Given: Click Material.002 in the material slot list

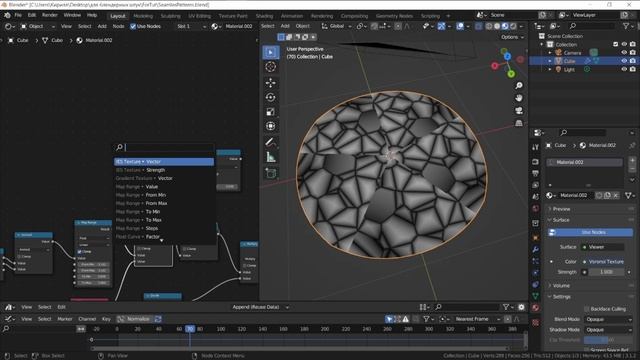Looking at the screenshot, I should point(585,162).
